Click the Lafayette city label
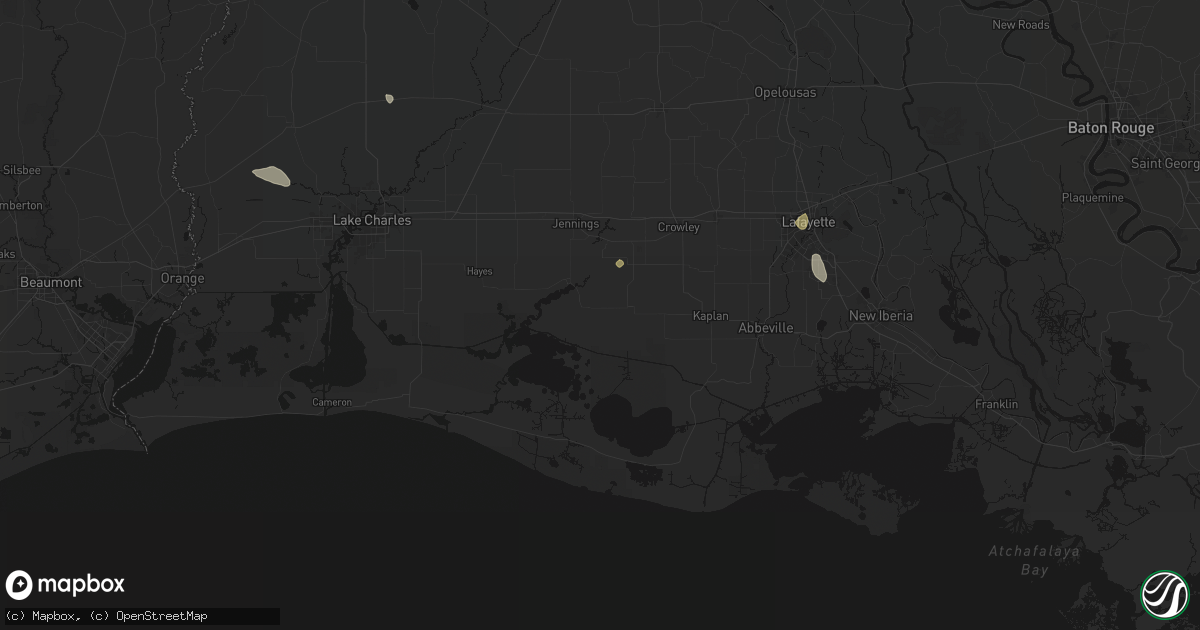The width and height of the screenshot is (1200, 630). 808,223
